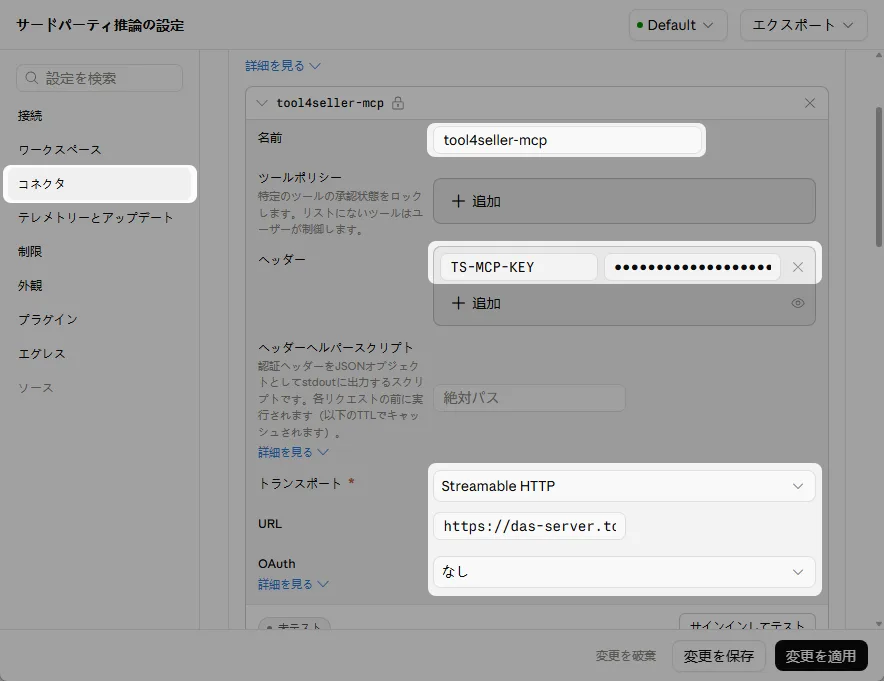Switch to 外観 settings
Image resolution: width=884 pixels, height=681 pixels.
[x=30, y=286]
